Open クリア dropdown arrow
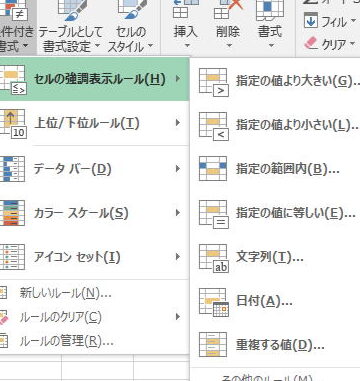The width and height of the screenshot is (360, 381). point(352,44)
